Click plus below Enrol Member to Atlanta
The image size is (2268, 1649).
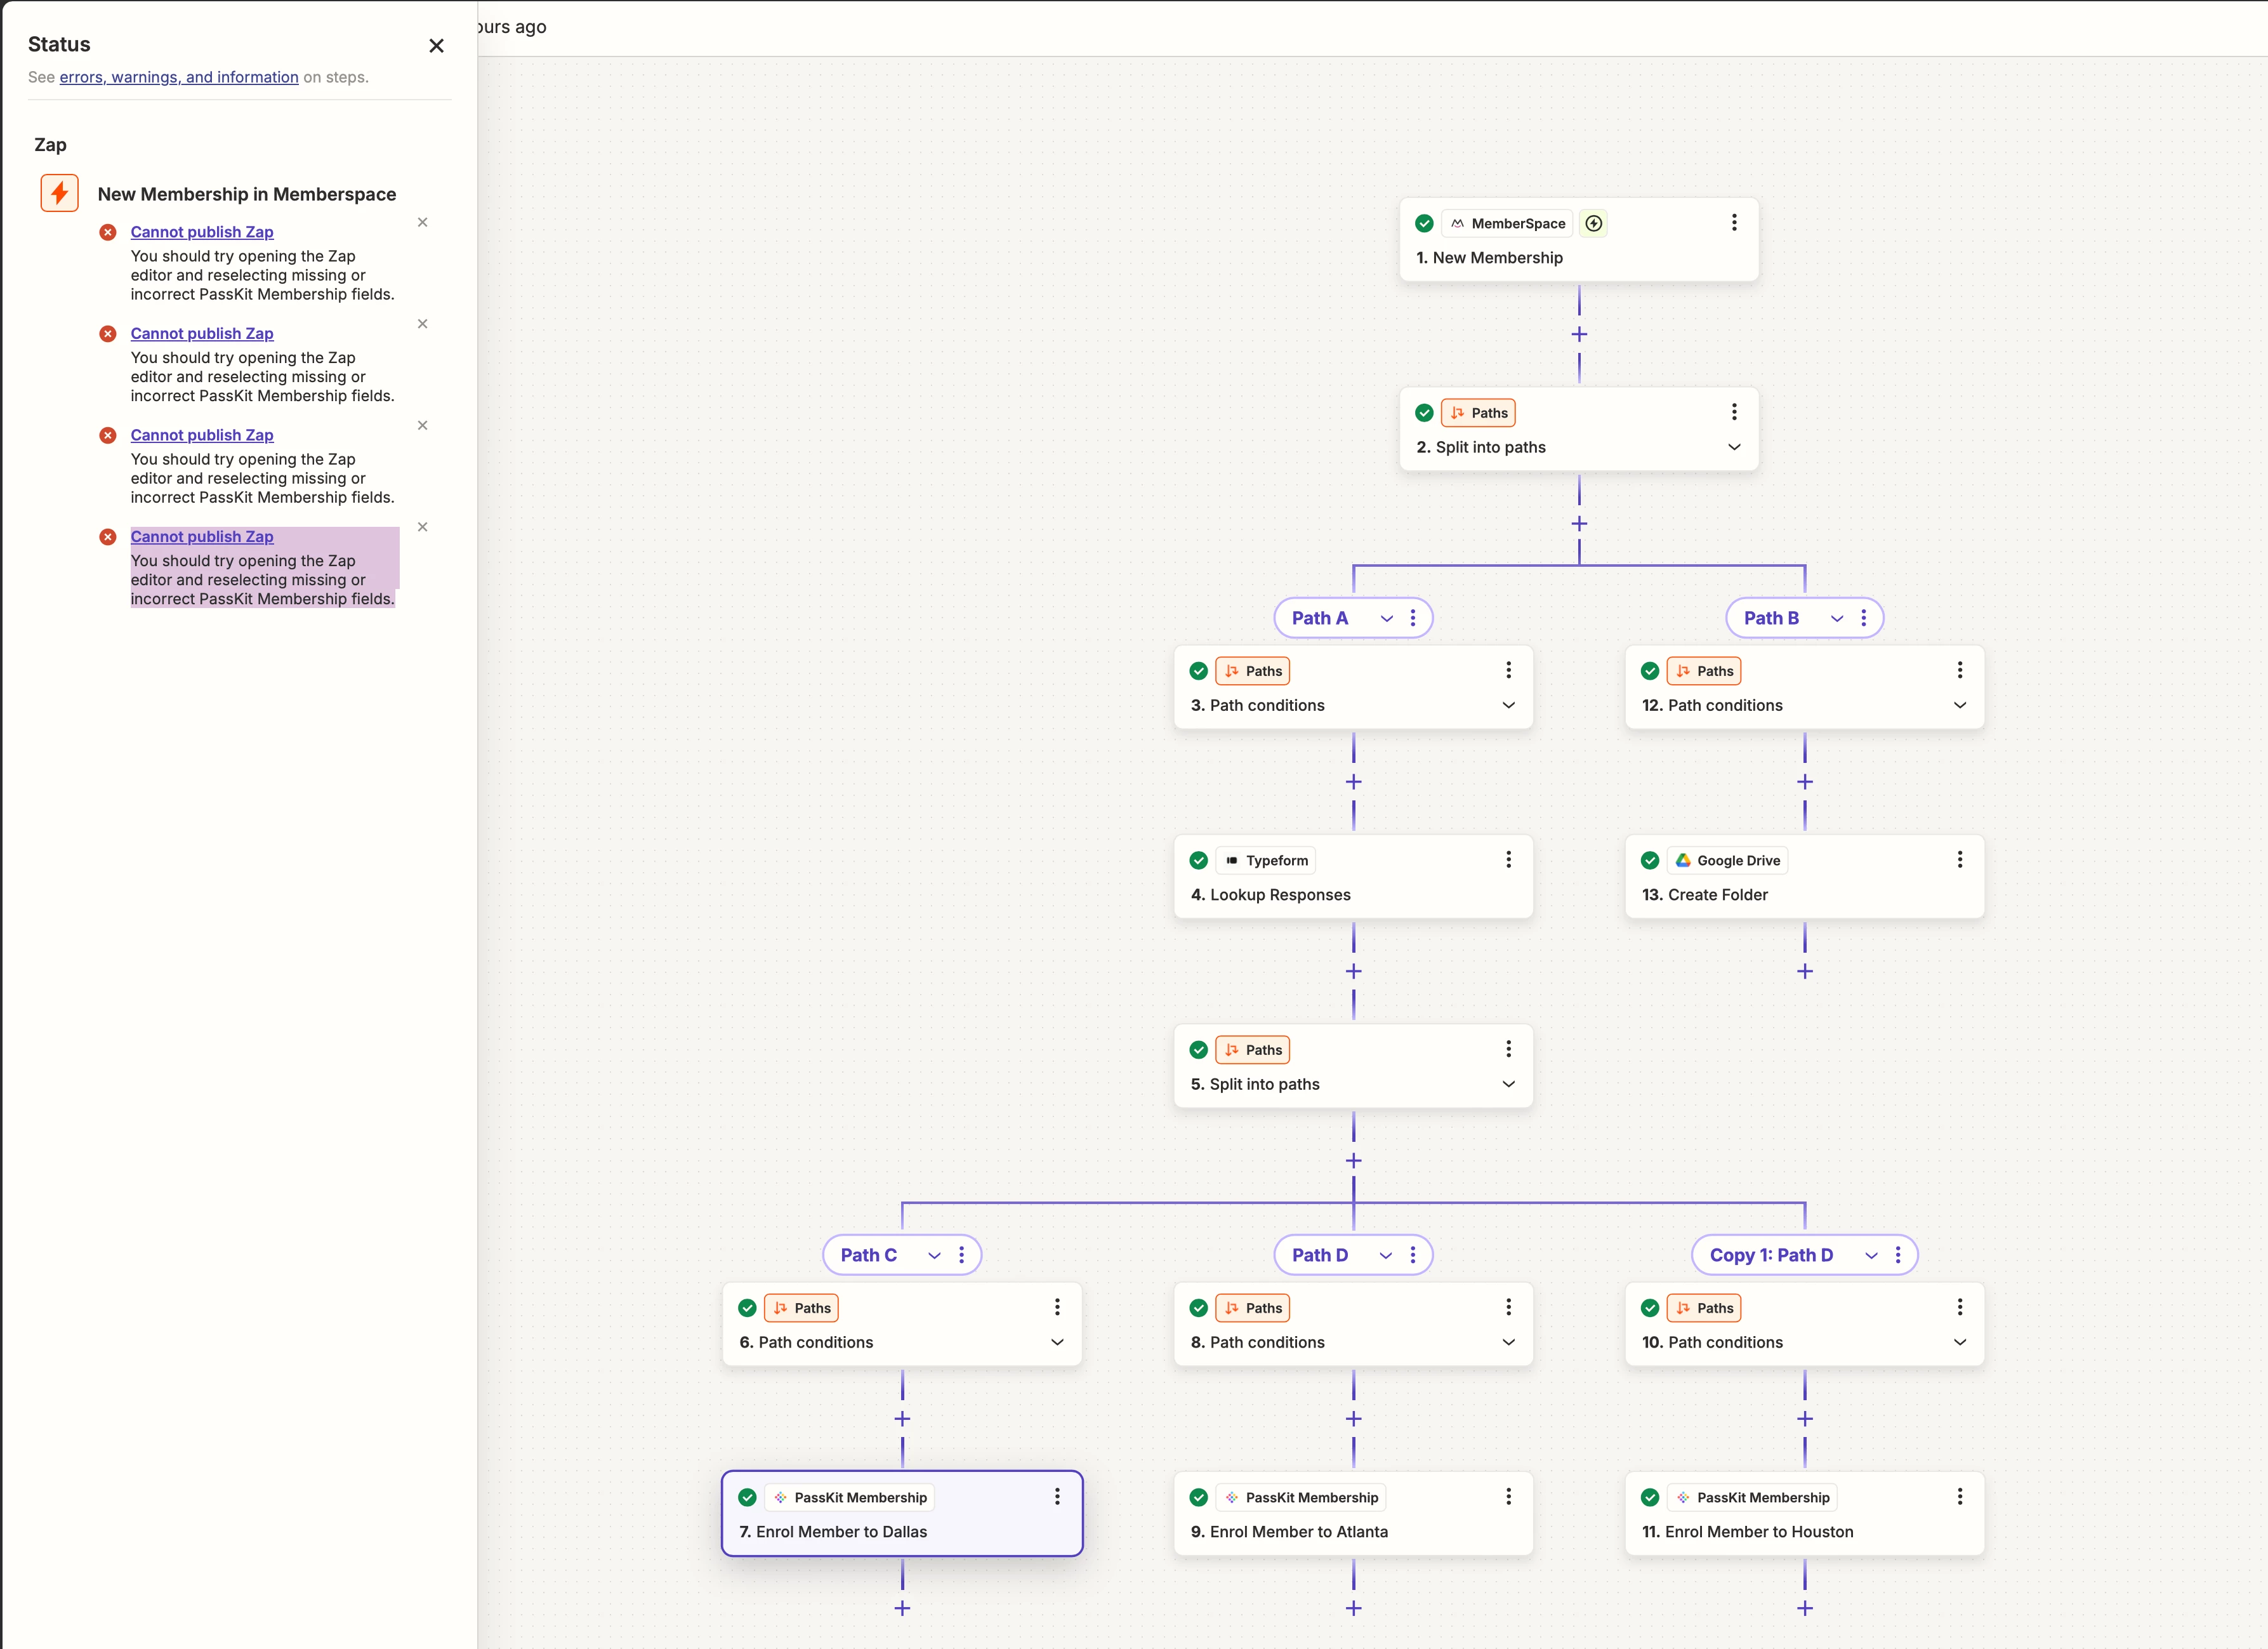click(1353, 1608)
